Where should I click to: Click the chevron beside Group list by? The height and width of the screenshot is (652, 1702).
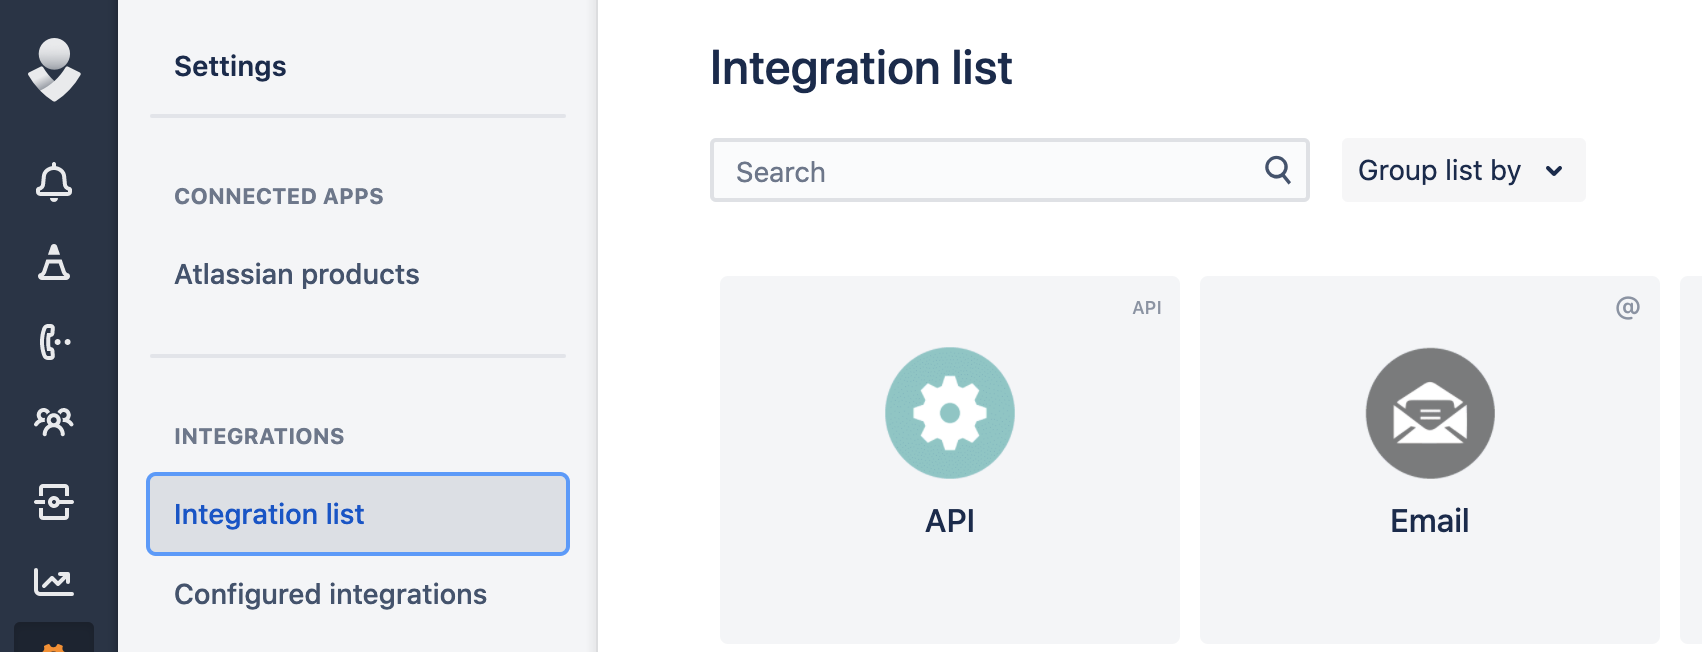coord(1553,171)
